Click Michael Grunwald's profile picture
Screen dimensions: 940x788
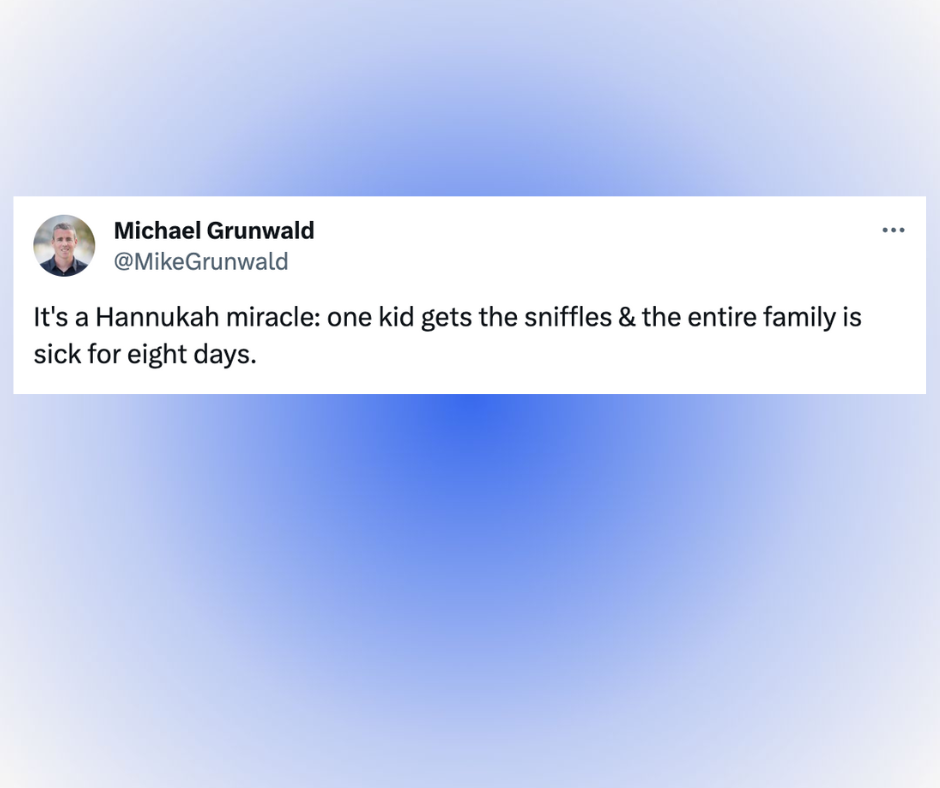click(x=64, y=245)
